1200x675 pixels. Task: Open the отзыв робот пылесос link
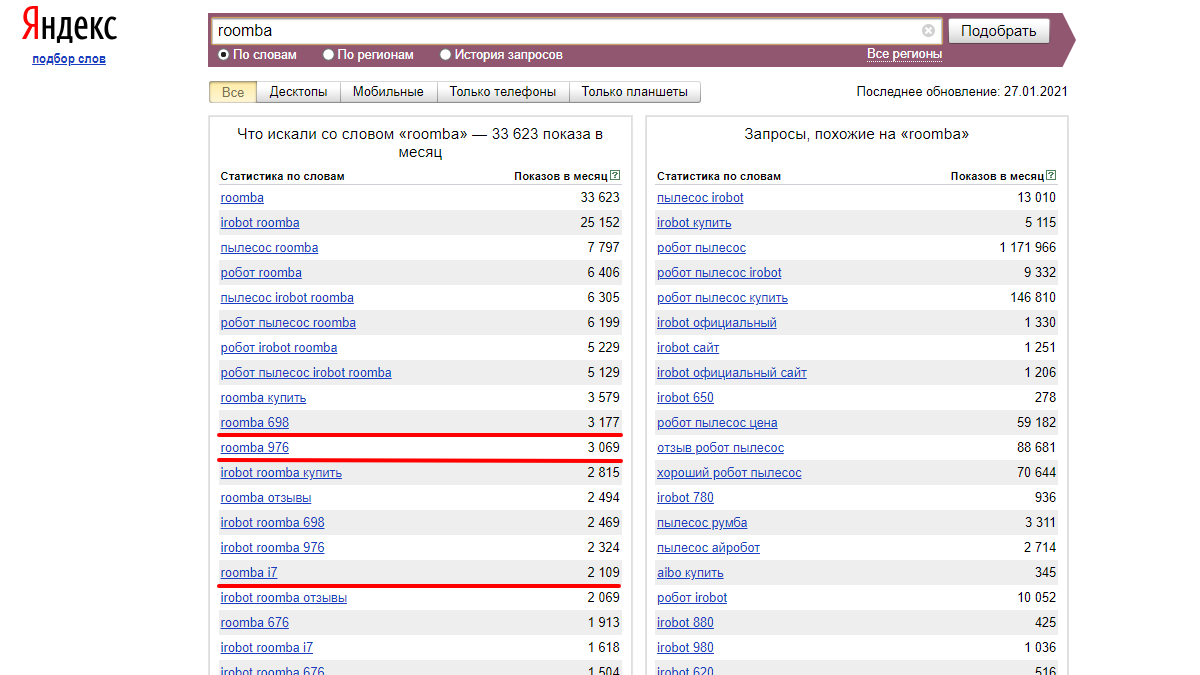click(x=720, y=448)
